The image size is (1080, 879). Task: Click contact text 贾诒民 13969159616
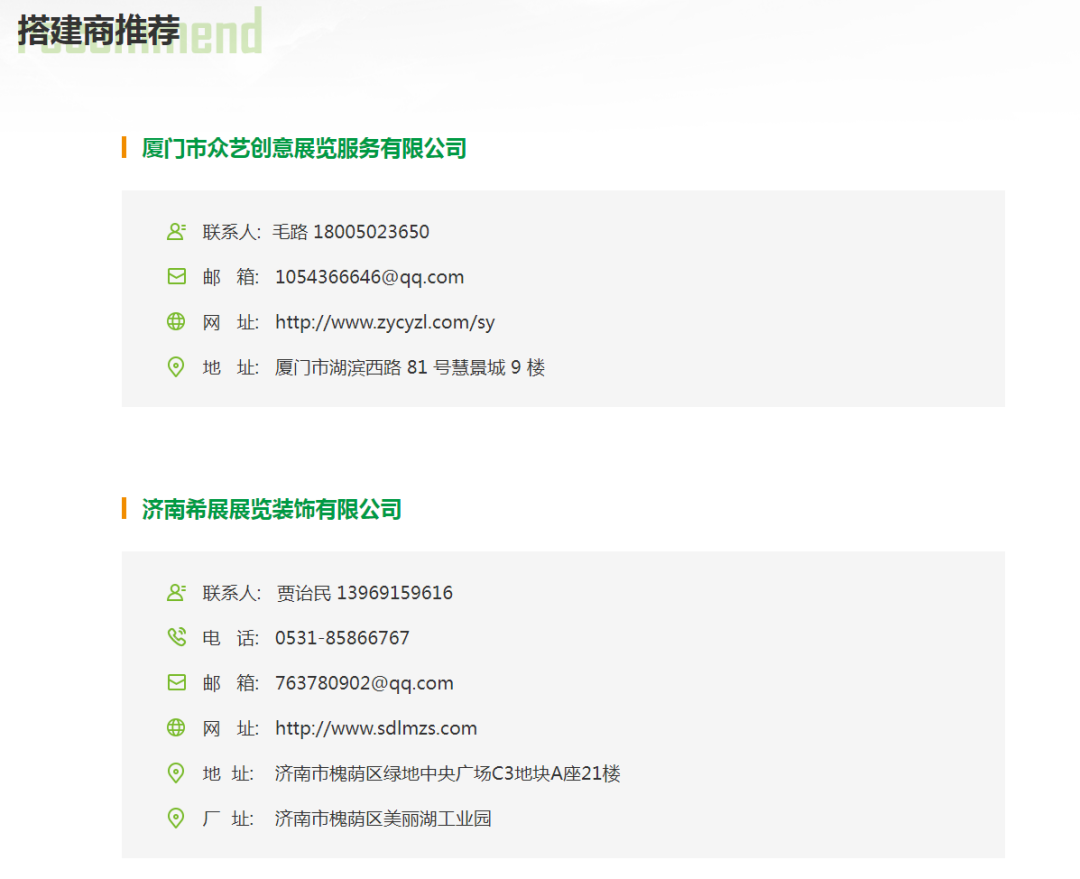click(364, 593)
